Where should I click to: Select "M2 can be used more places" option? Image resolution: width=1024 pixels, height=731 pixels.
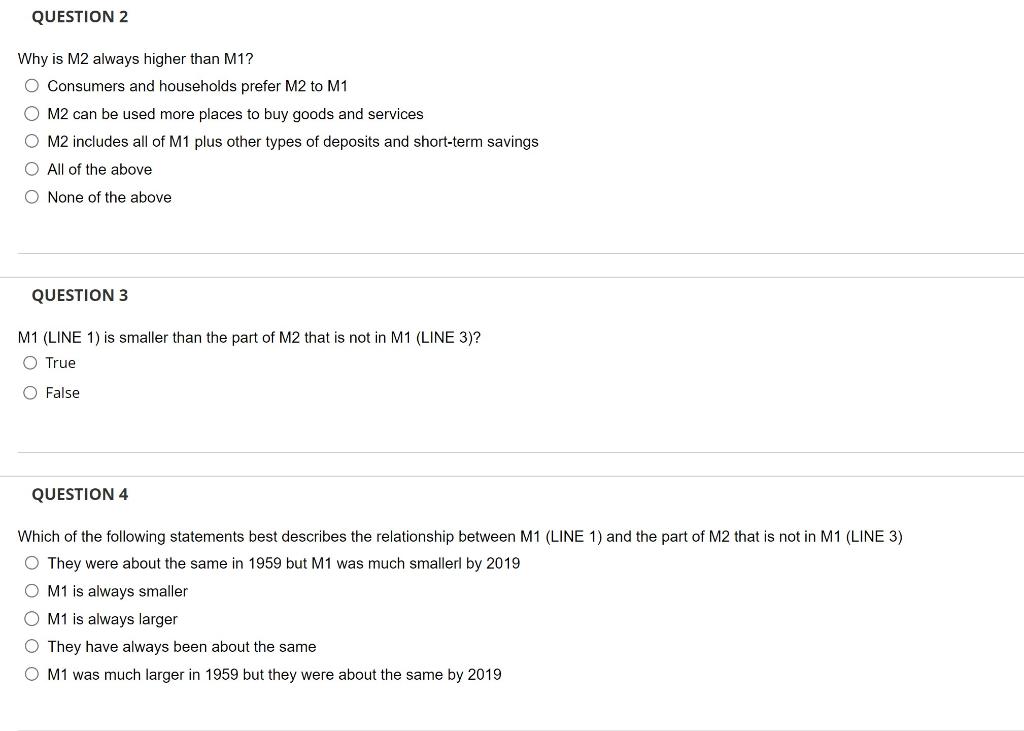click(31, 113)
